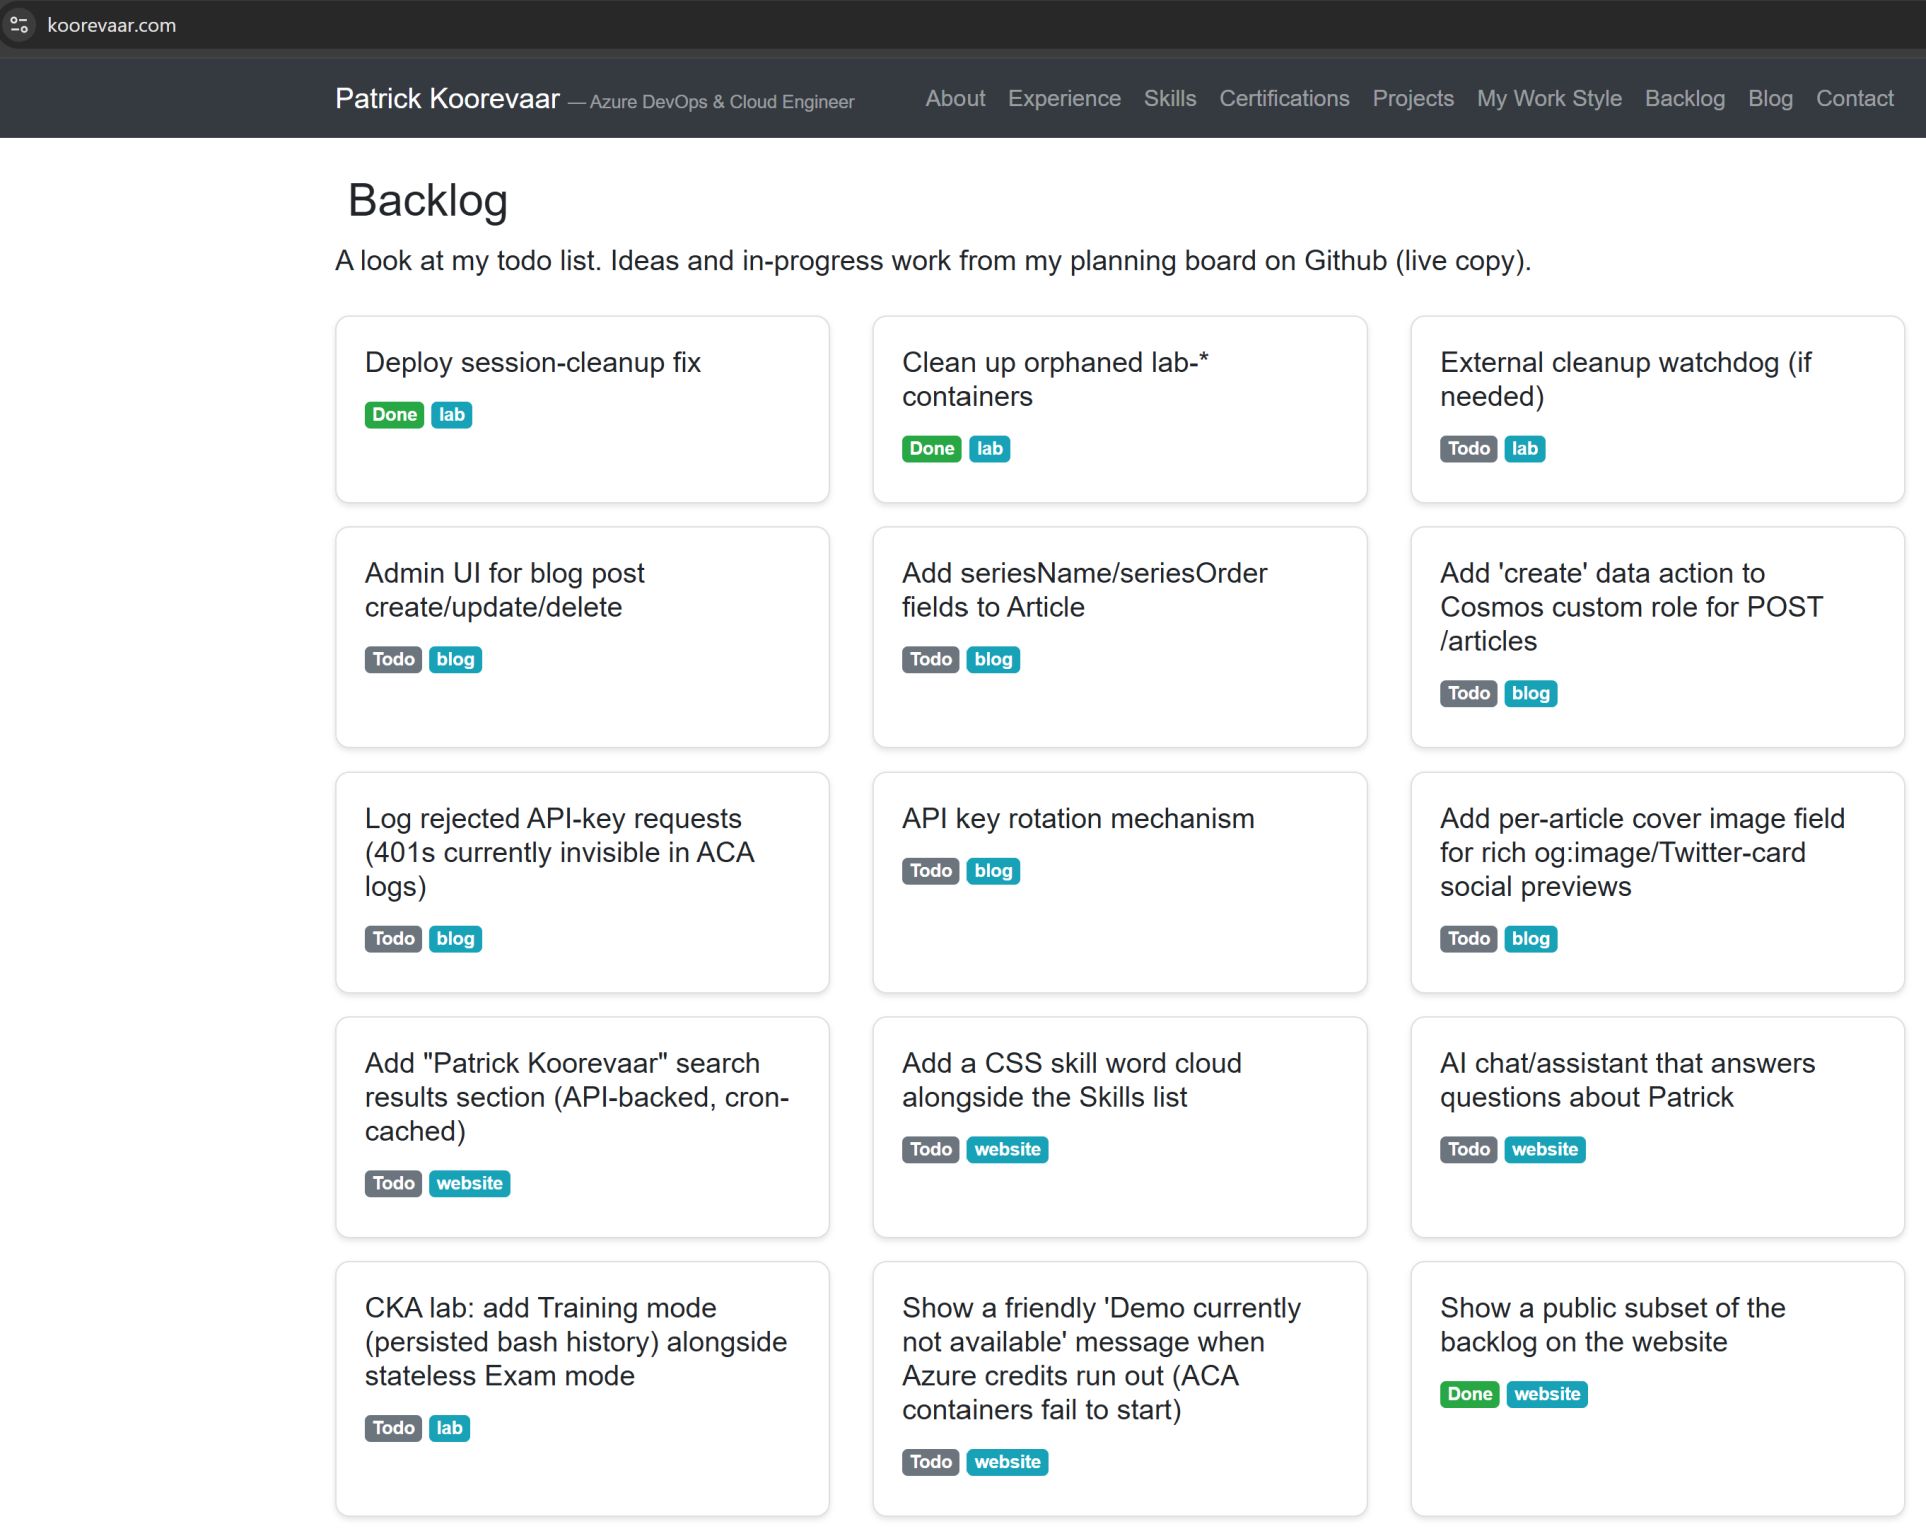Select the 'Deploy session-cleanup fix' card title
This screenshot has width=1926, height=1536.
tap(533, 362)
